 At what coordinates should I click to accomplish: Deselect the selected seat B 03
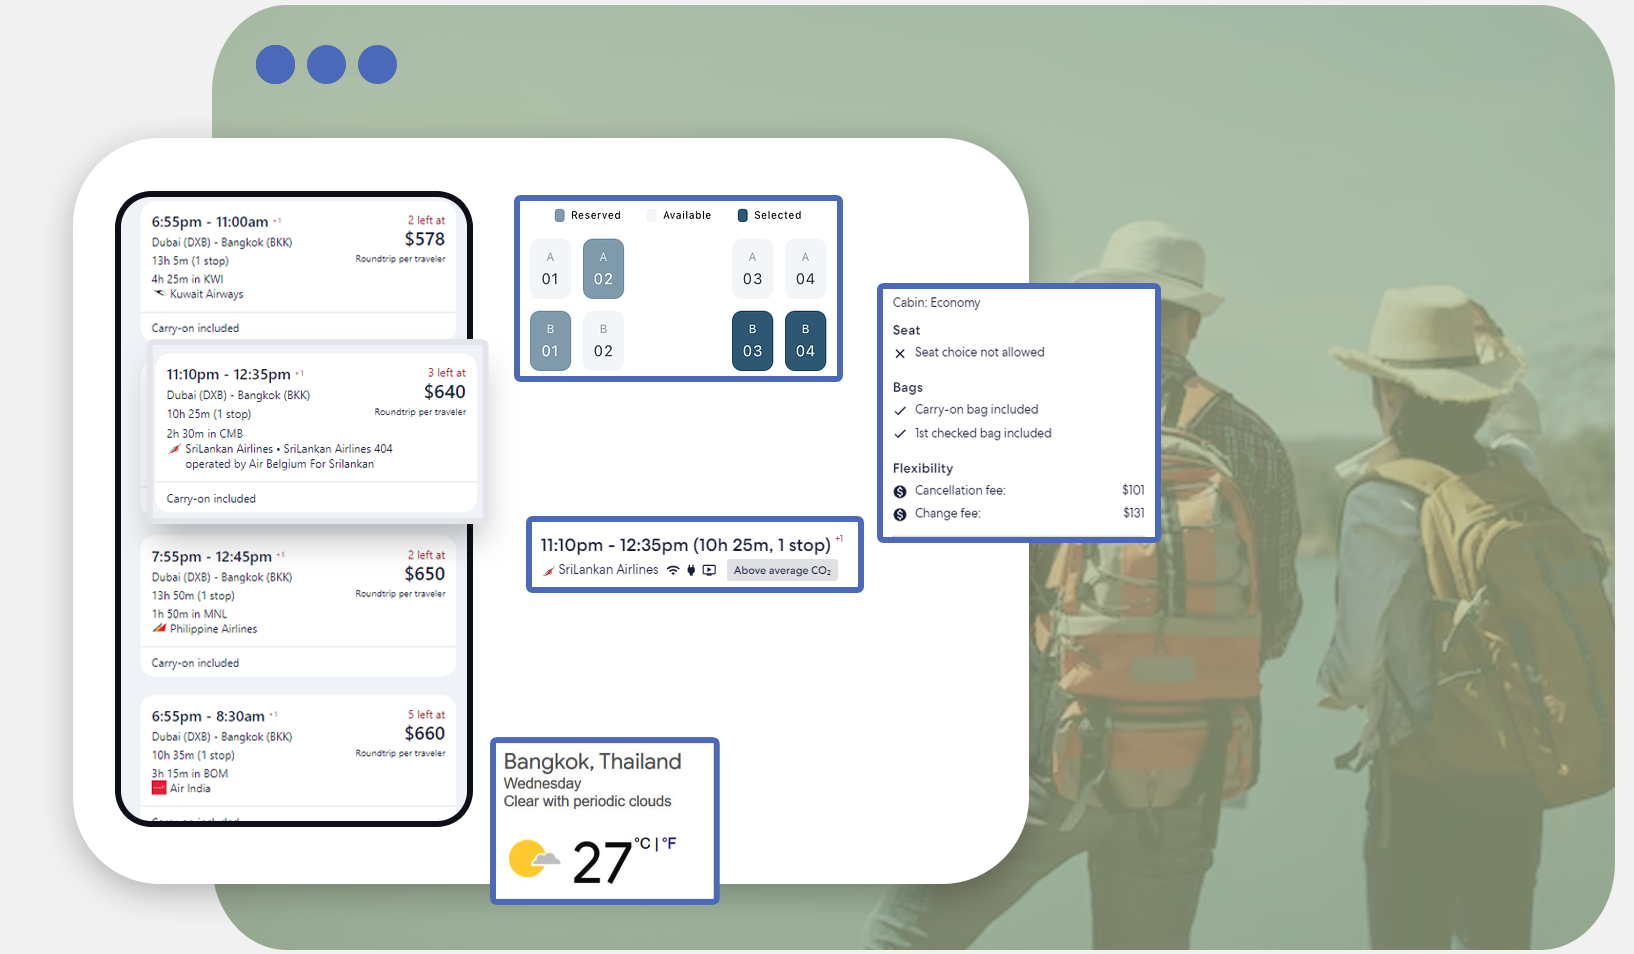(752, 341)
